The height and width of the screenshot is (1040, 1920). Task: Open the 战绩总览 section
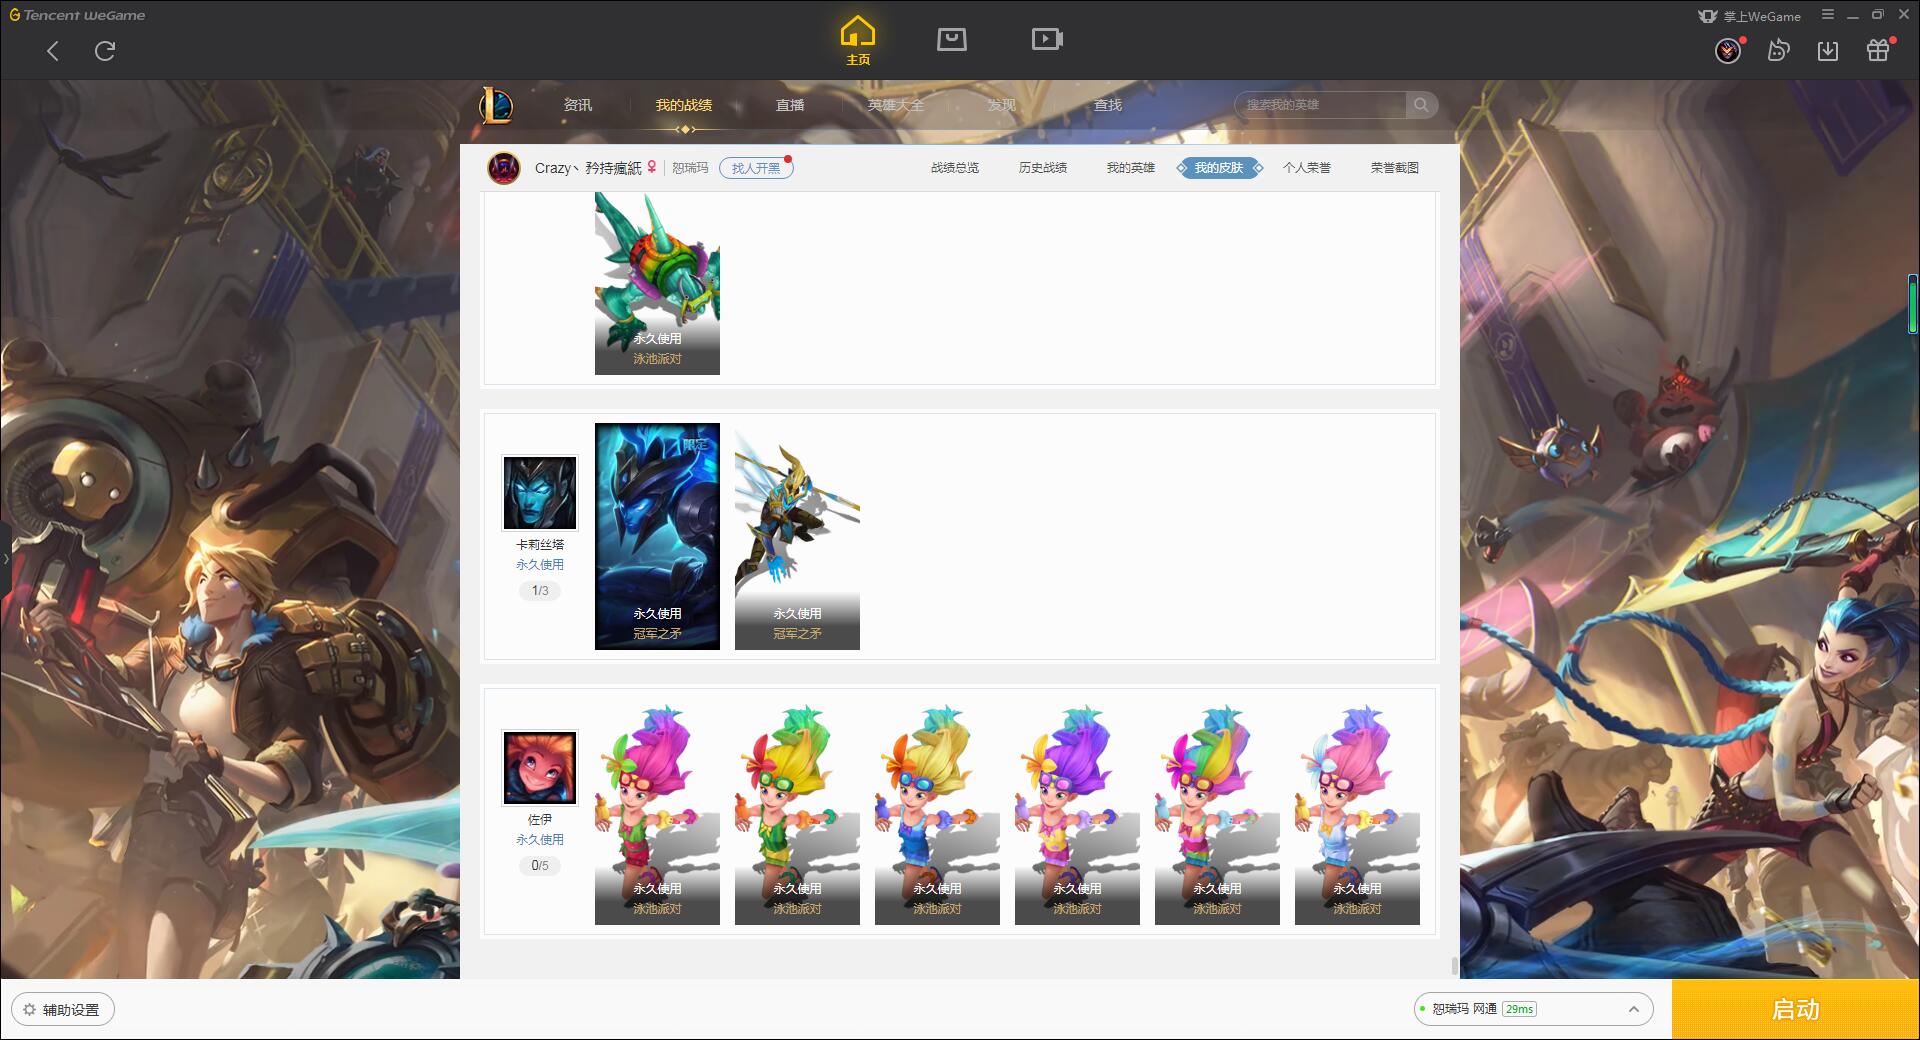tap(955, 168)
